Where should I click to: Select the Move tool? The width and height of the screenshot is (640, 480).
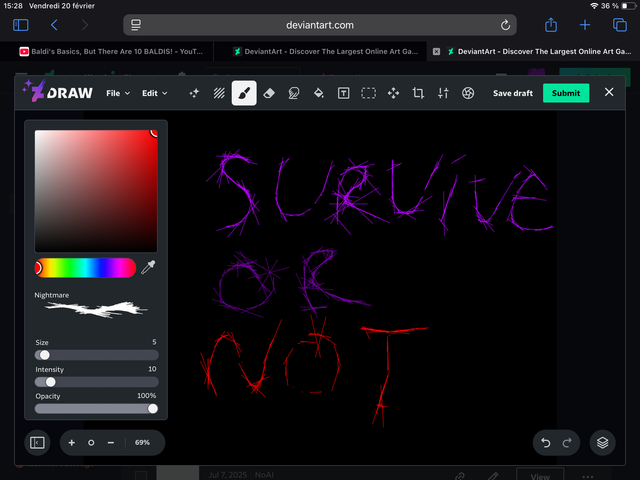pos(393,93)
